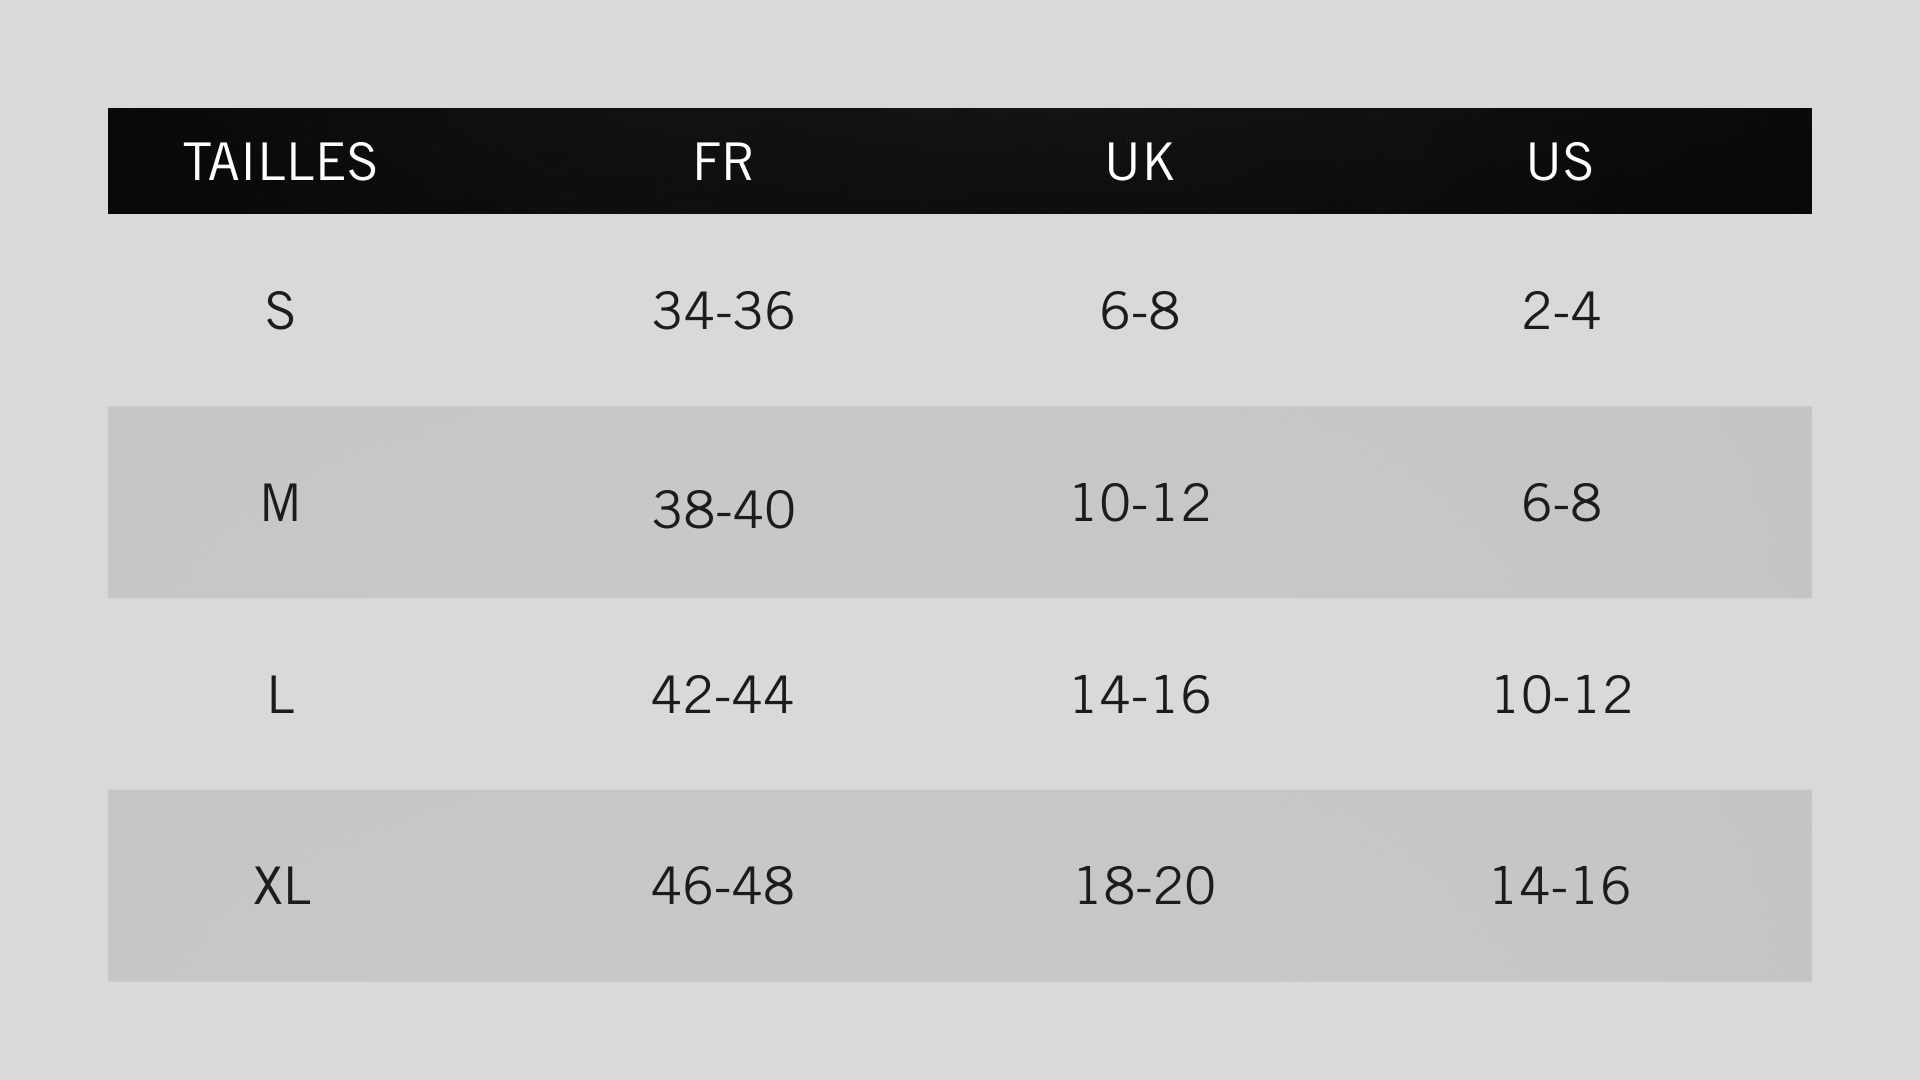This screenshot has width=1920, height=1080.
Task: Select the L size row label
Action: pyautogui.click(x=281, y=695)
